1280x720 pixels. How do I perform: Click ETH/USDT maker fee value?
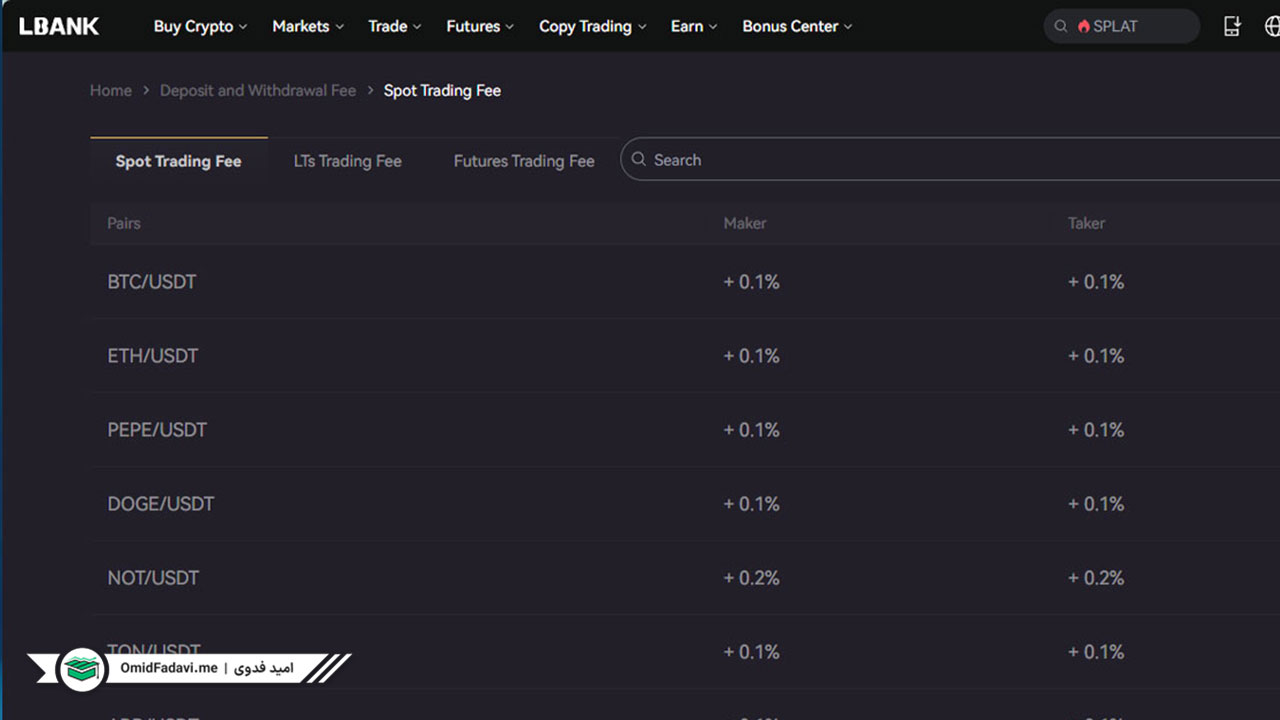(x=752, y=356)
